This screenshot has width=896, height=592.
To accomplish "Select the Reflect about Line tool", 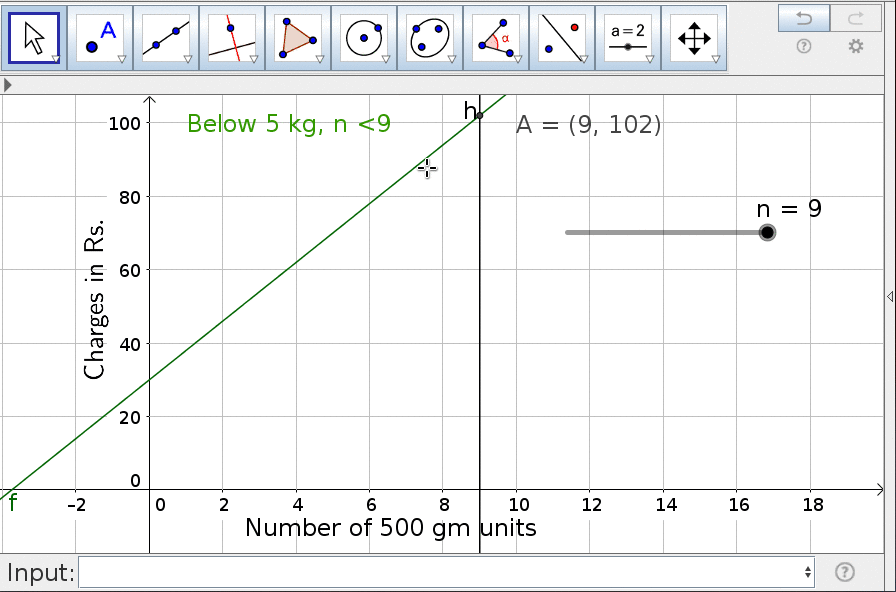I will tap(562, 38).
